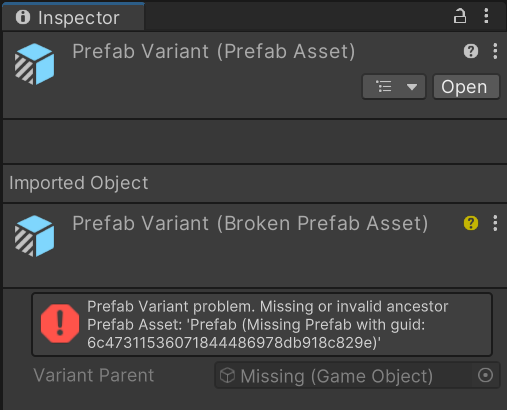Screen dimensions: 507x410
Task: Expand the overrides list dropdown
Action: point(394,87)
